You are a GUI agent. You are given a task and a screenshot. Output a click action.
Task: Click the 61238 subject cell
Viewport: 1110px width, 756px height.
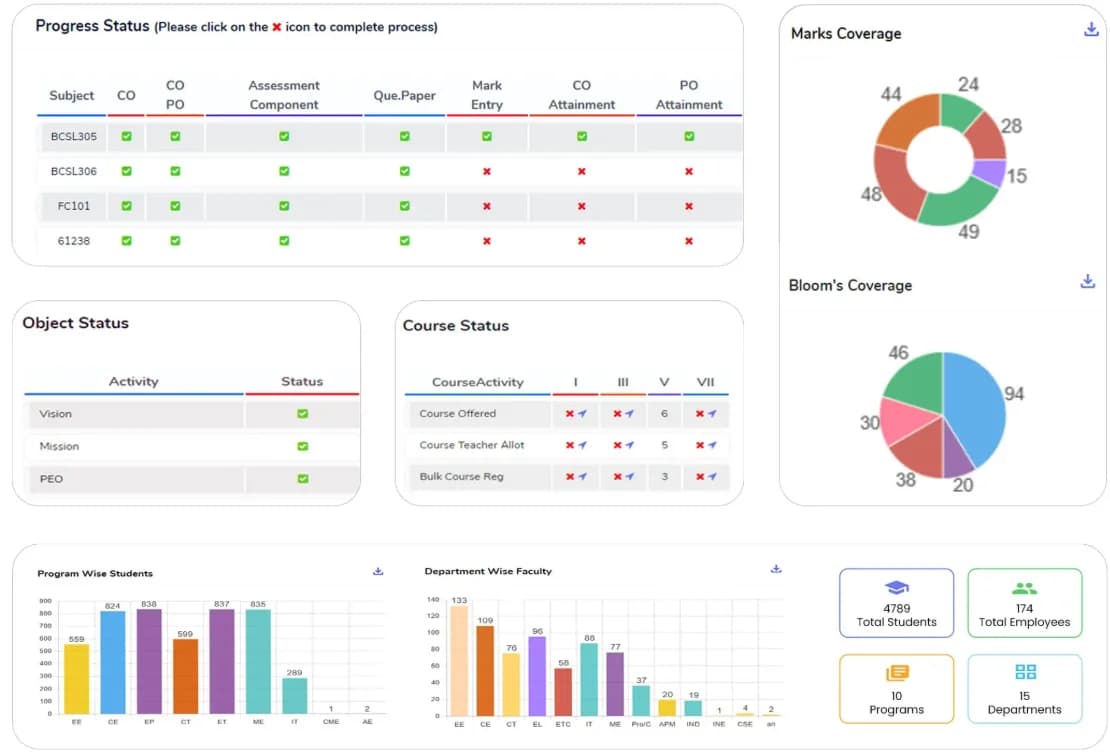coord(74,241)
